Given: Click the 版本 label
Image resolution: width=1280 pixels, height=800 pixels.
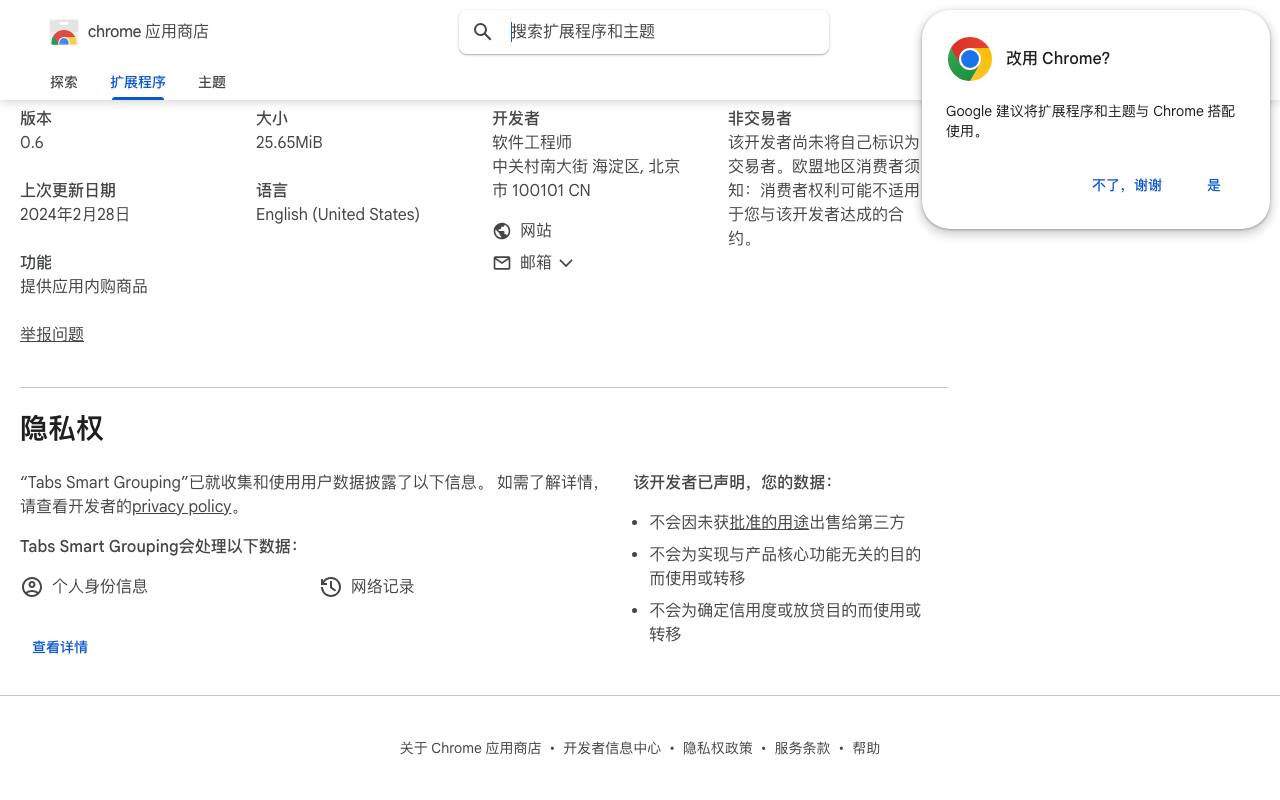Looking at the screenshot, I should click(36, 119).
